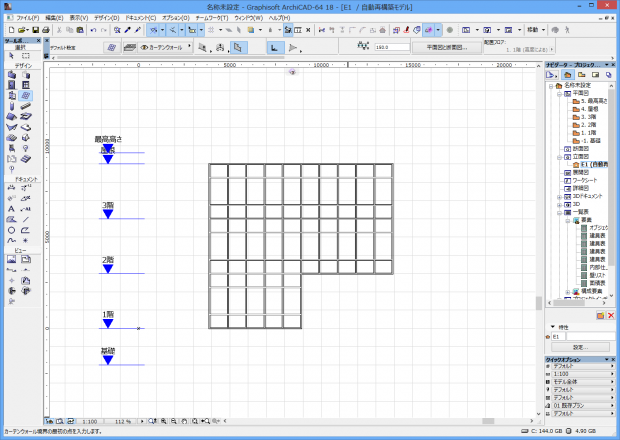Screen dimensions: 620x440
Task: Select the Circle/Arc tool in toolbox
Action: coord(11,229)
